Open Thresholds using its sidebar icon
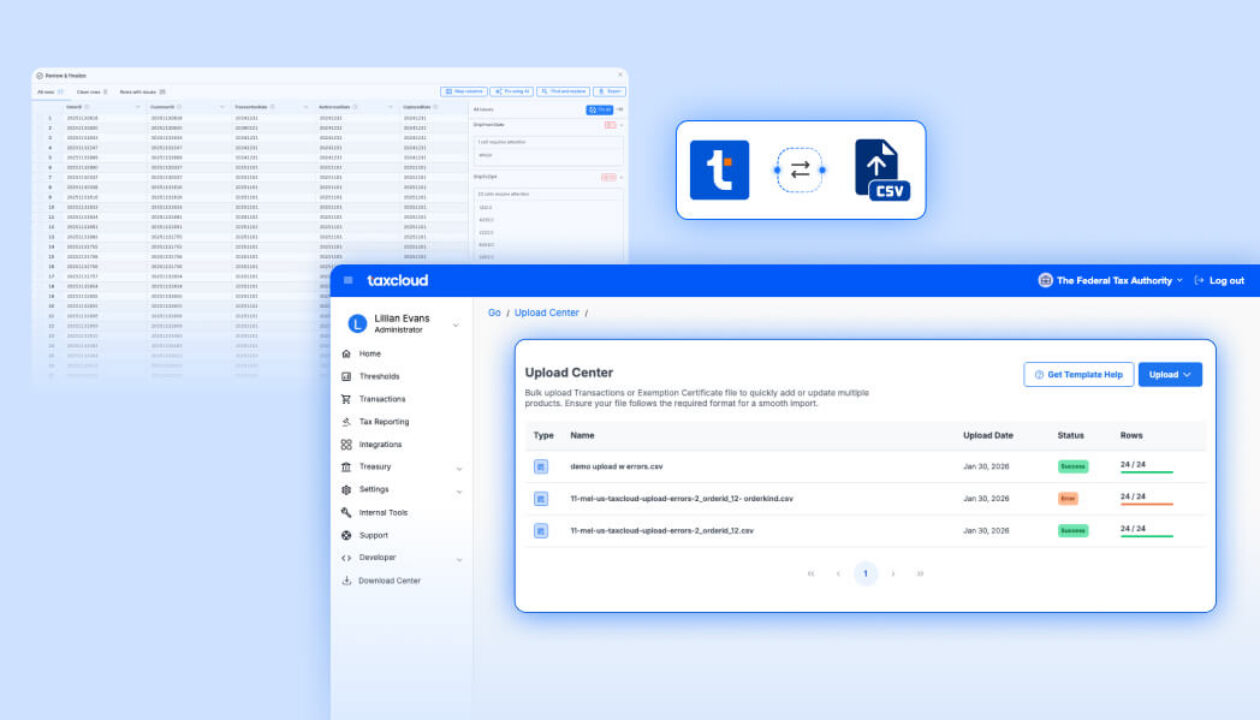Viewport: 1260px width, 720px height. pos(344,376)
